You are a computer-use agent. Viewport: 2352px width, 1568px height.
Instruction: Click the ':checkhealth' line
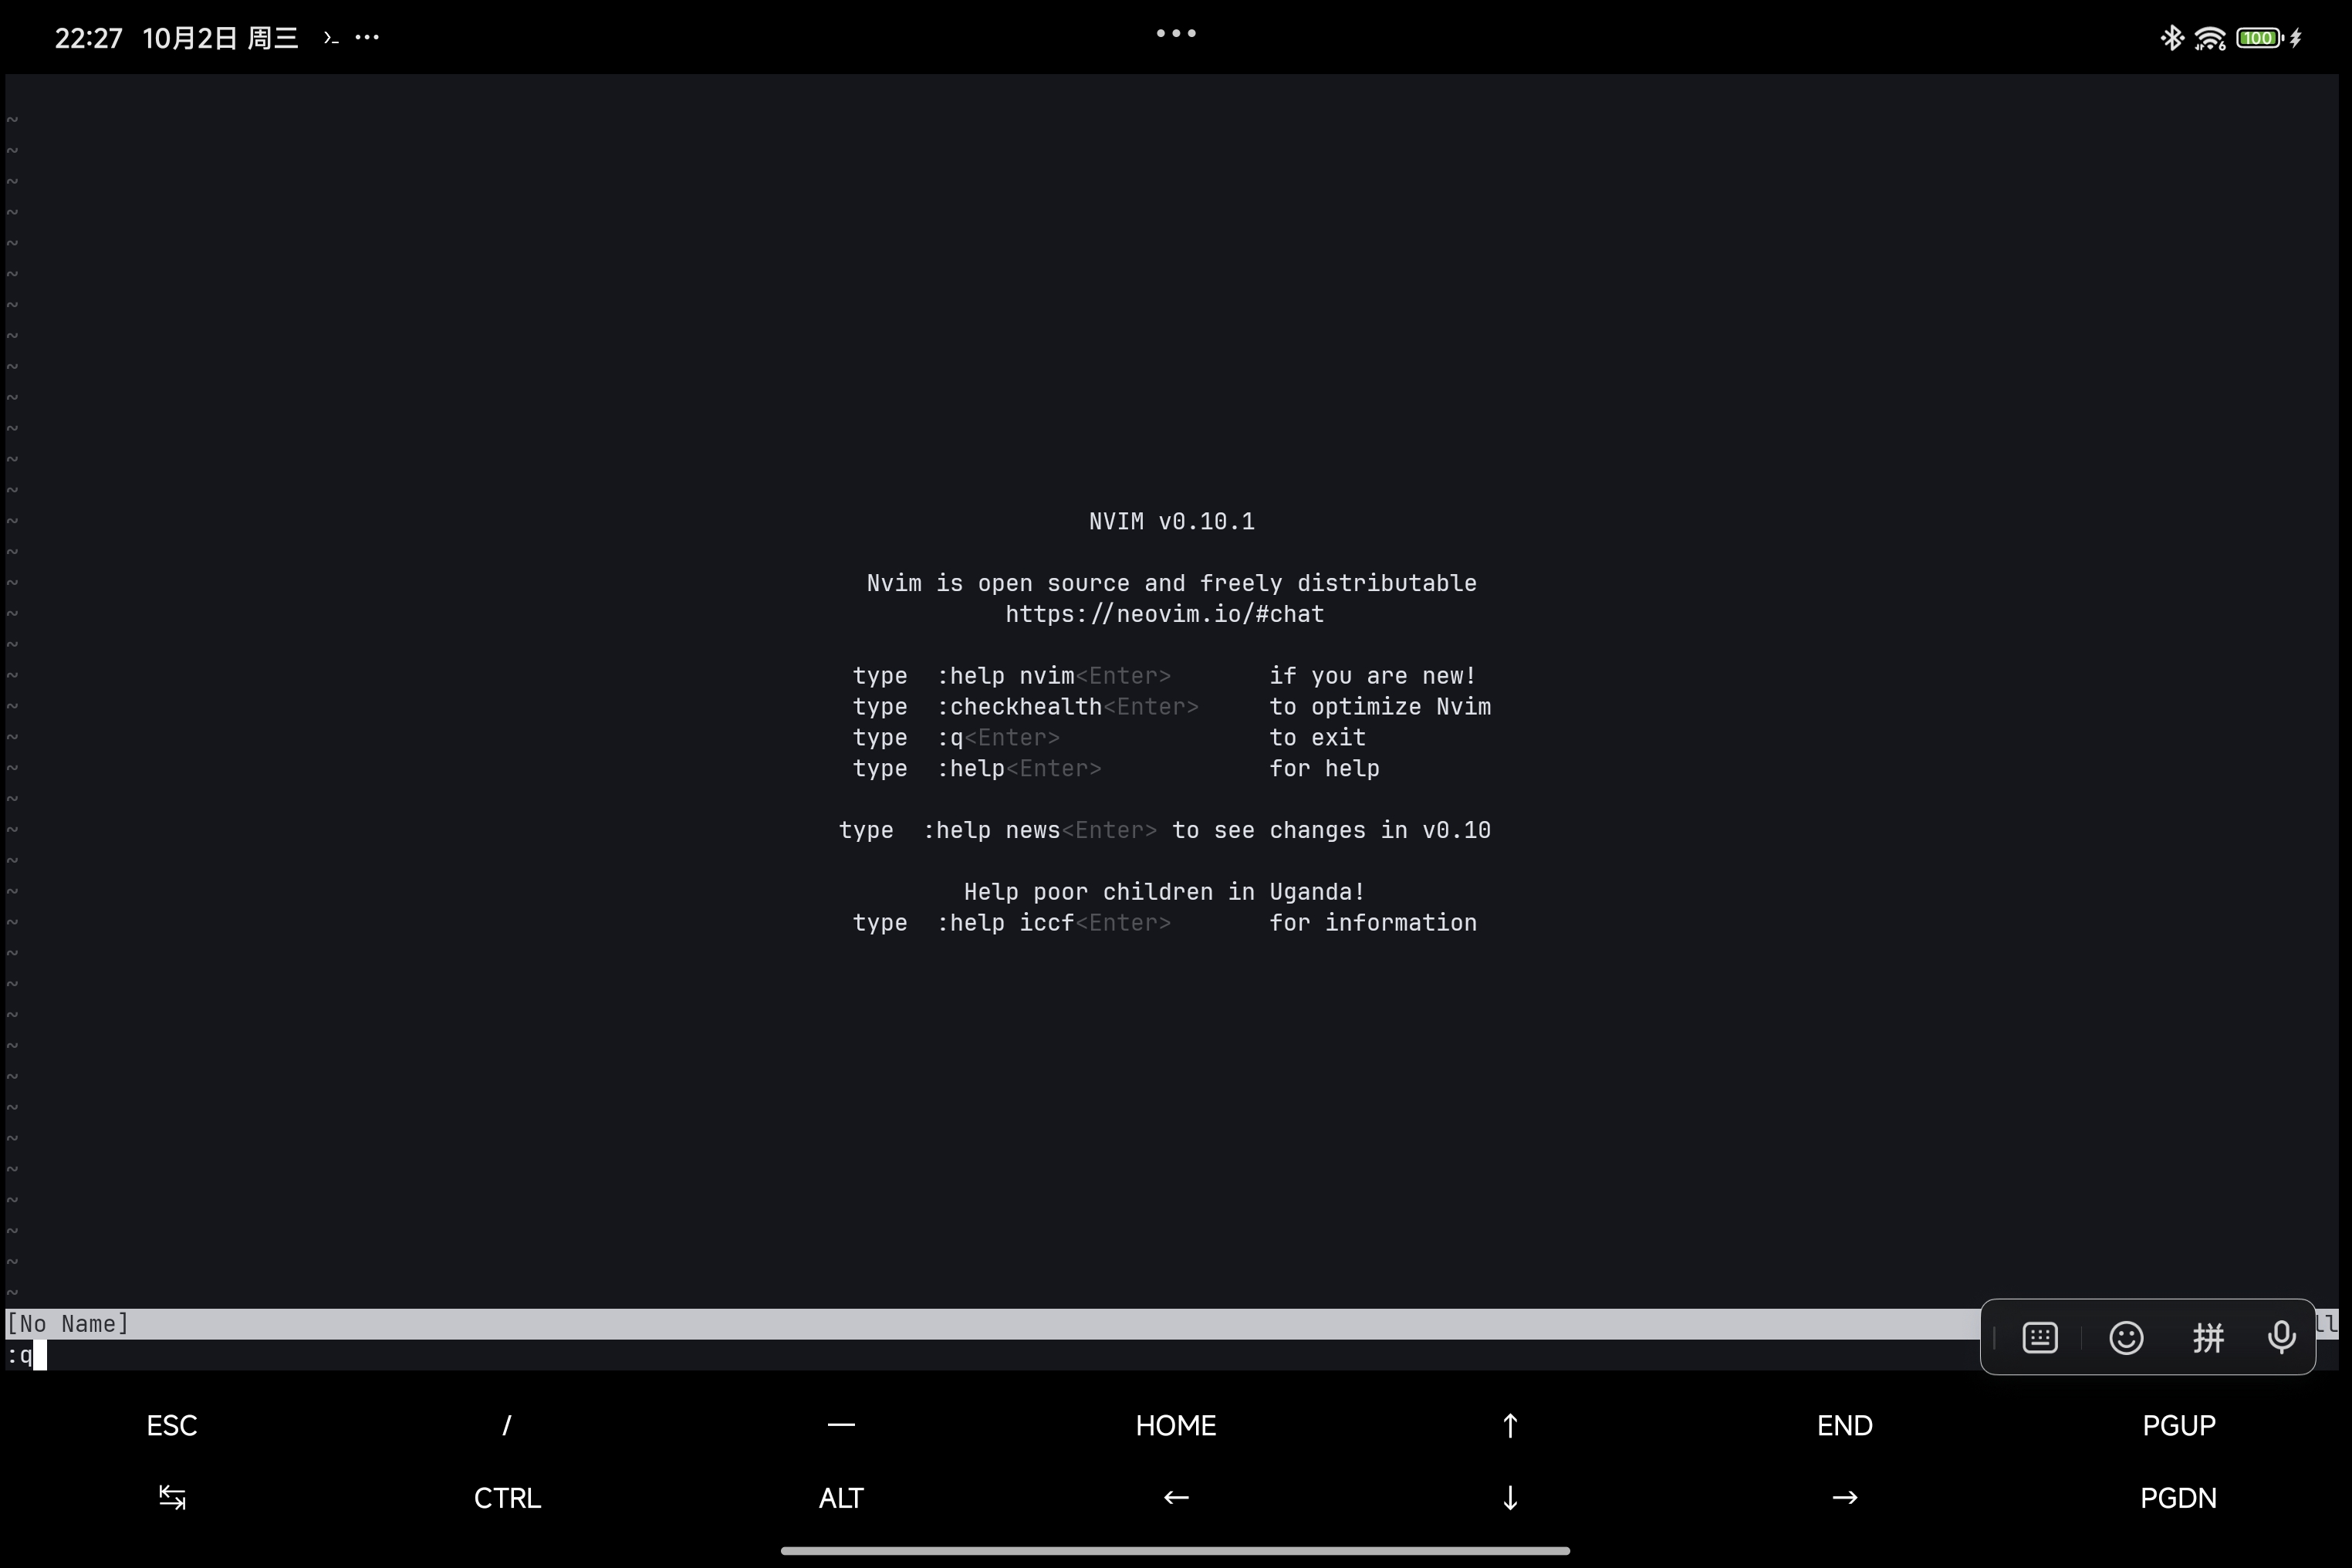click(1171, 707)
